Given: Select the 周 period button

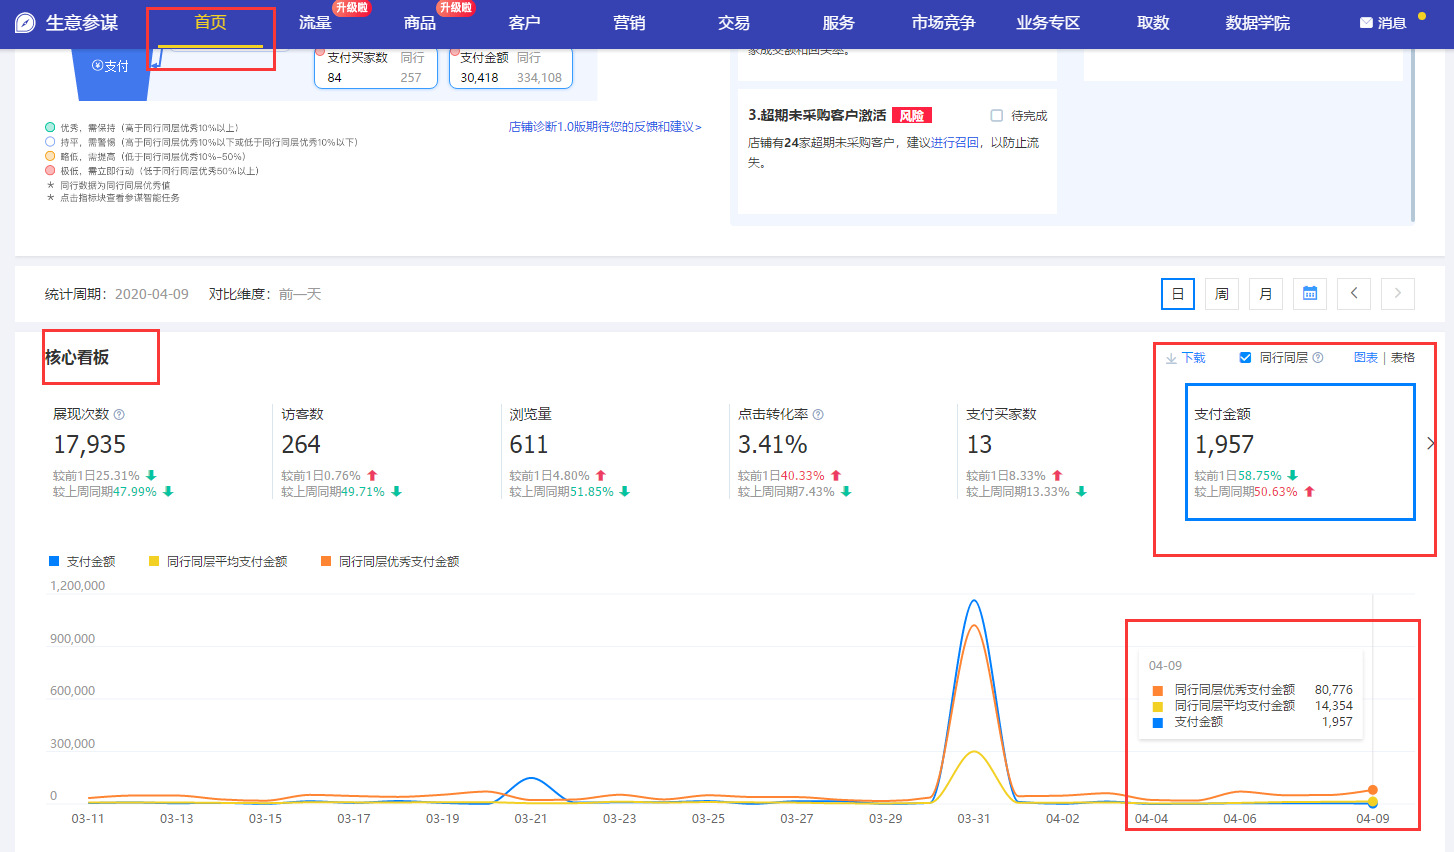Looking at the screenshot, I should 1222,294.
